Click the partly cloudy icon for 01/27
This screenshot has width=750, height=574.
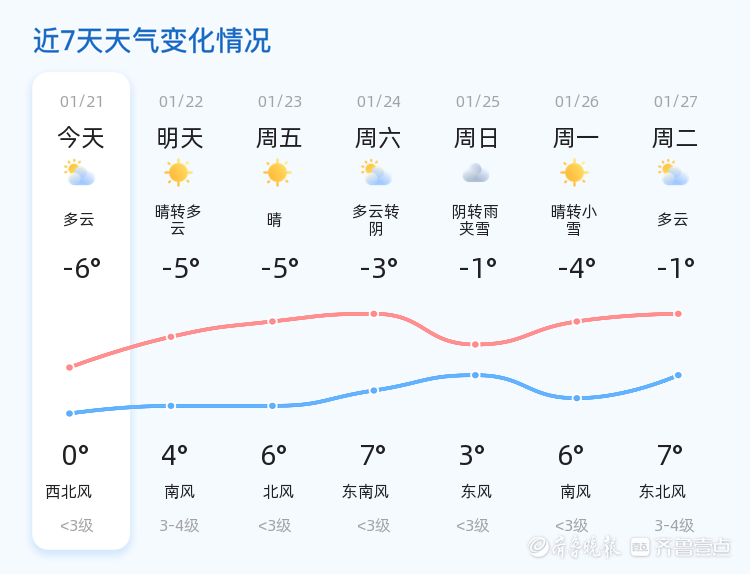pyautogui.click(x=674, y=173)
